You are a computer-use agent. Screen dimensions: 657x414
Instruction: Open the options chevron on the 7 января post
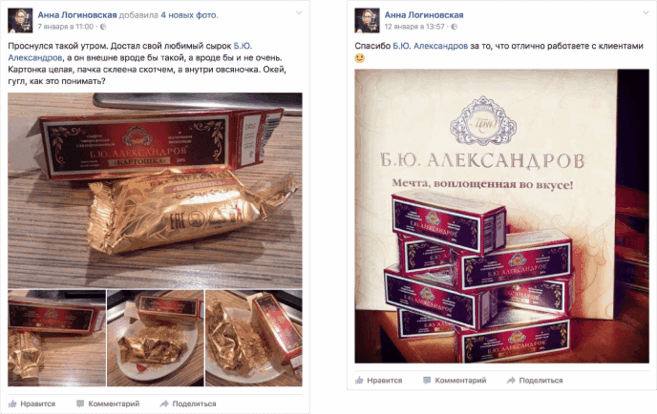(x=299, y=13)
